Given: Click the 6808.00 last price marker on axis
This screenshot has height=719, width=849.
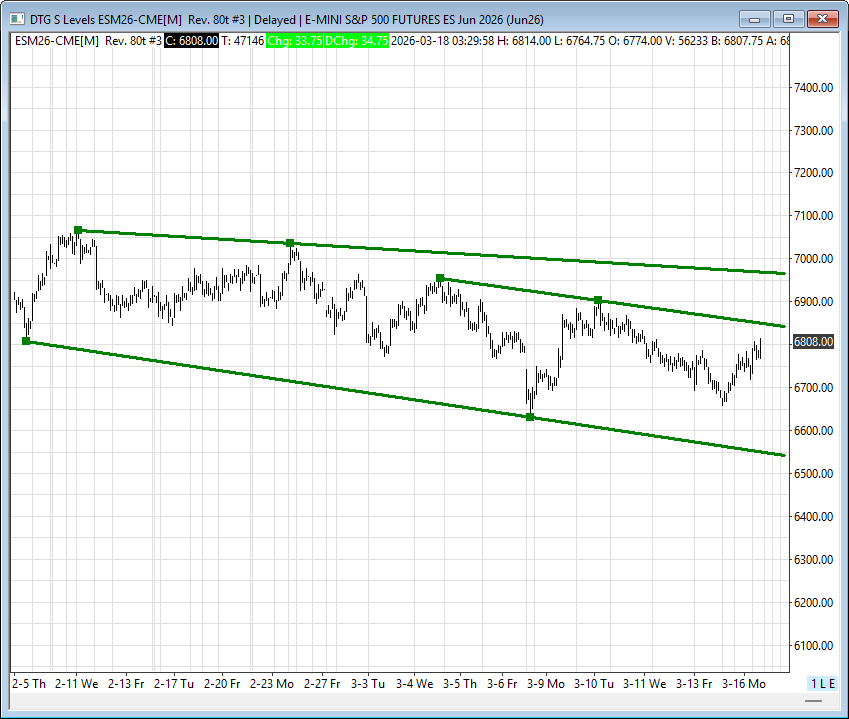Looking at the screenshot, I should tap(813, 342).
